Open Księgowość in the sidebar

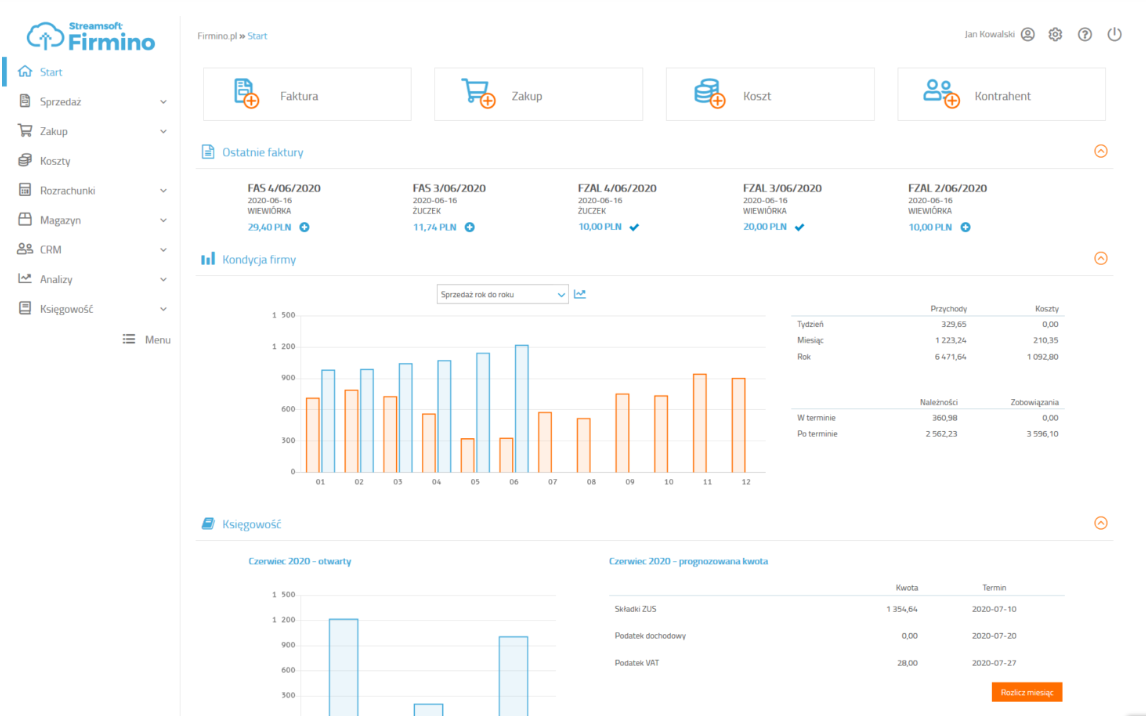coord(67,309)
